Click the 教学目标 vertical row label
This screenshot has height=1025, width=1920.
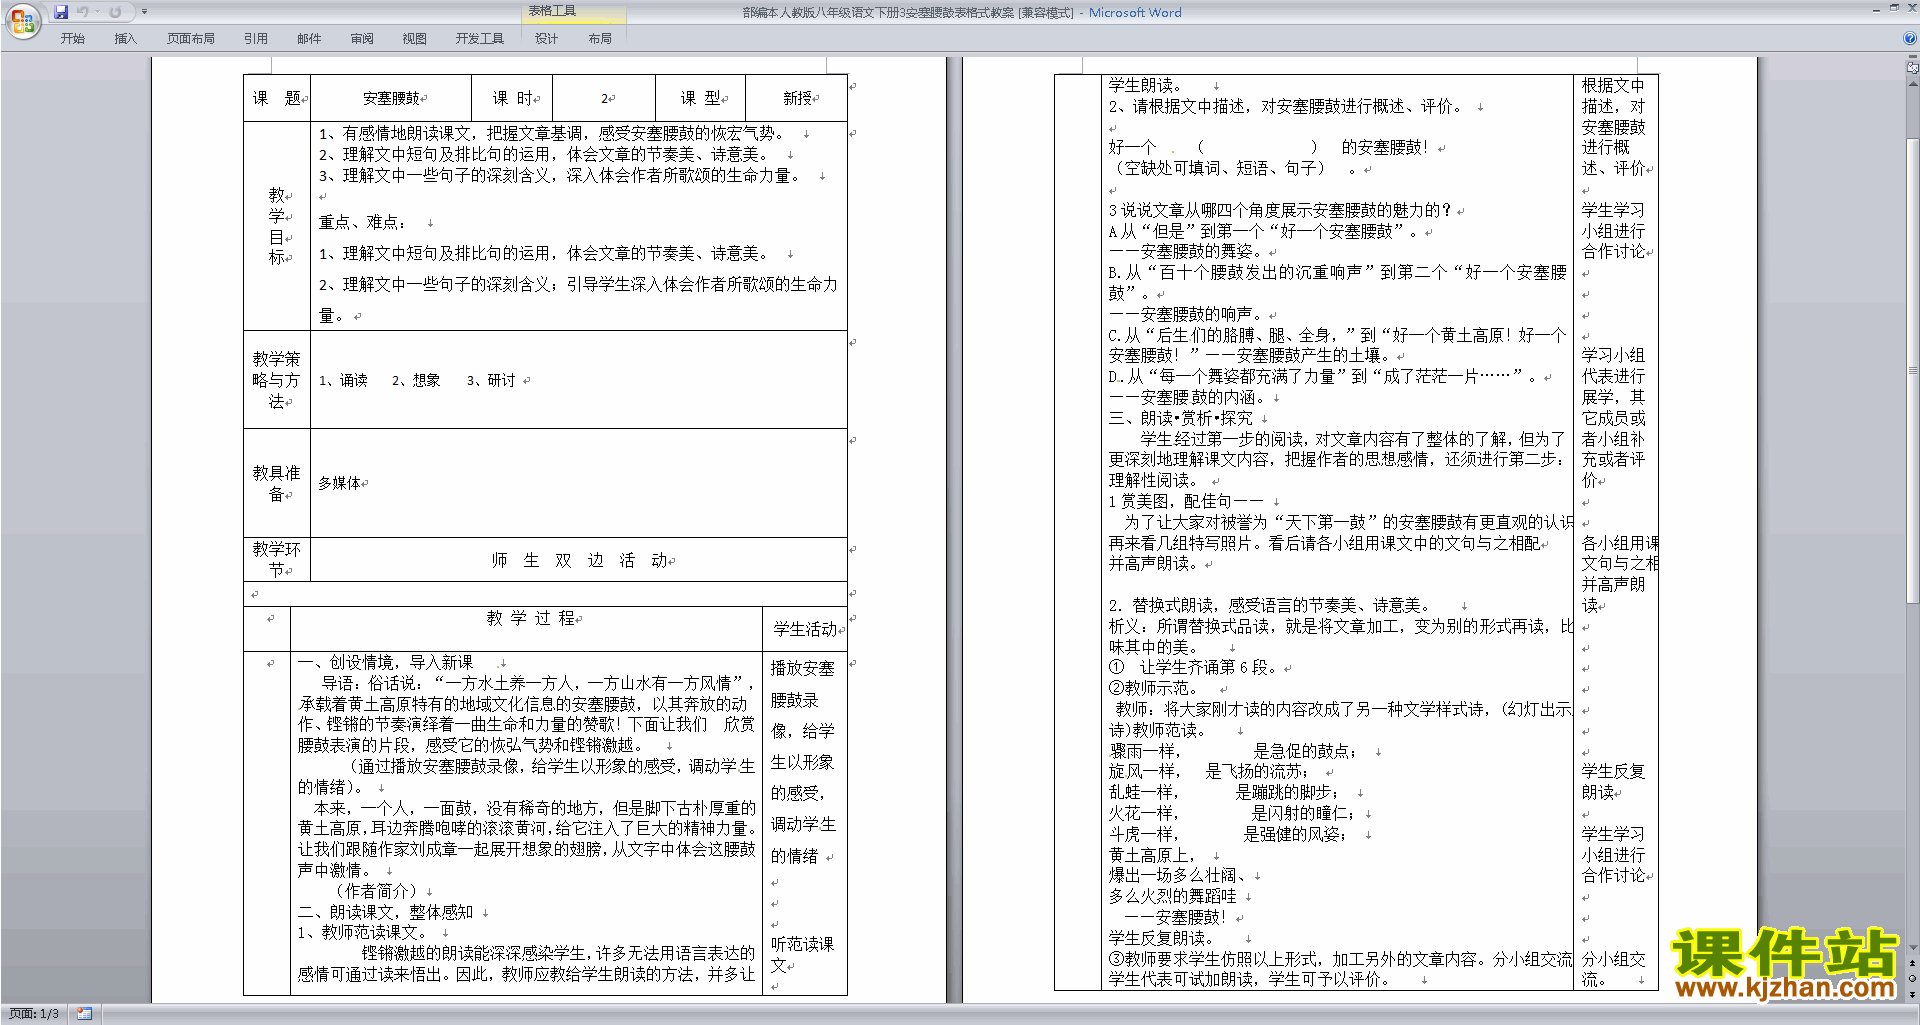tap(277, 225)
